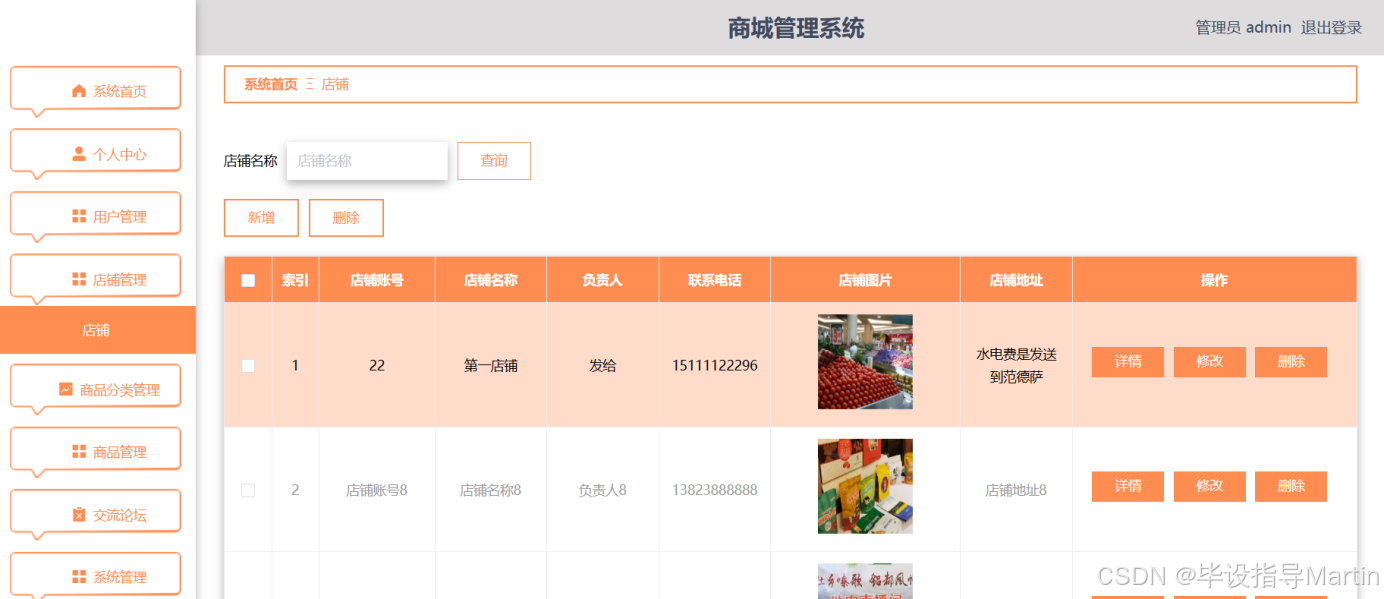Check the checkbox for row 第一店铺
Screen dimensions: 1384x599
[x=248, y=366]
